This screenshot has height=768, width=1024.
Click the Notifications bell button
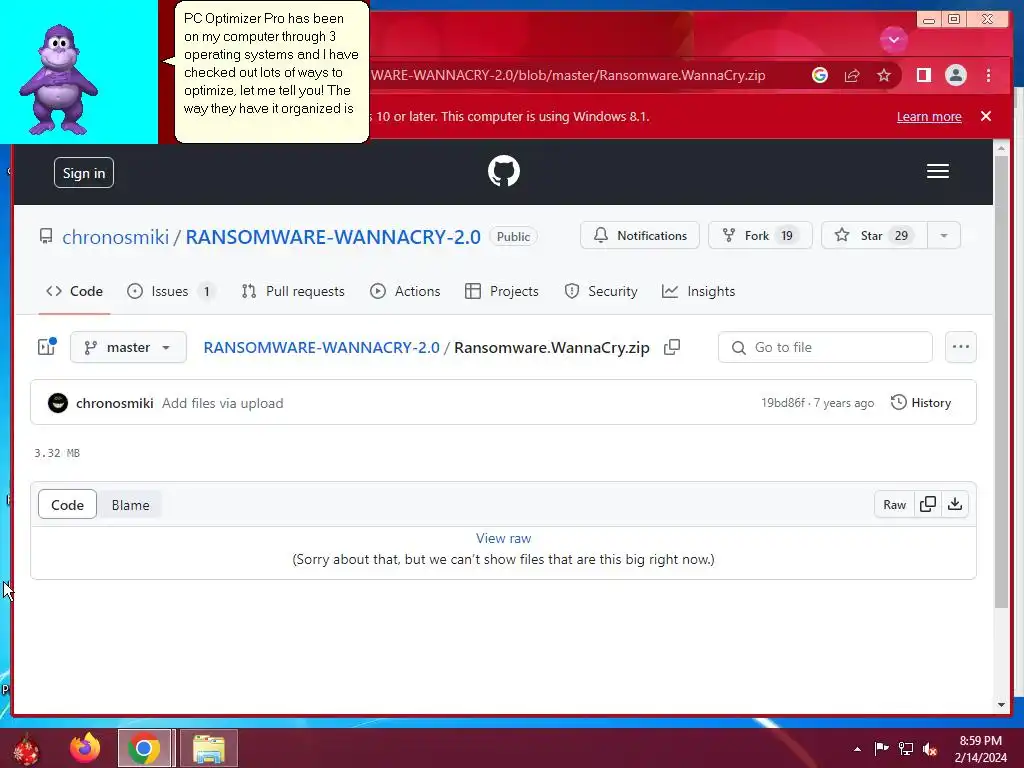point(639,236)
